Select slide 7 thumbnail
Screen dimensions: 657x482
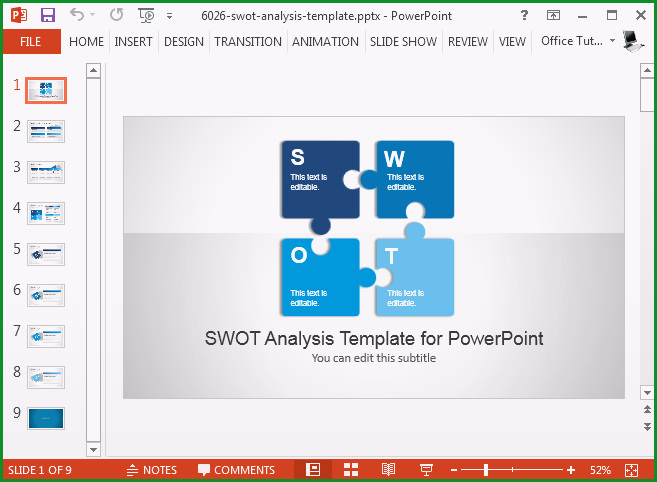(x=46, y=337)
